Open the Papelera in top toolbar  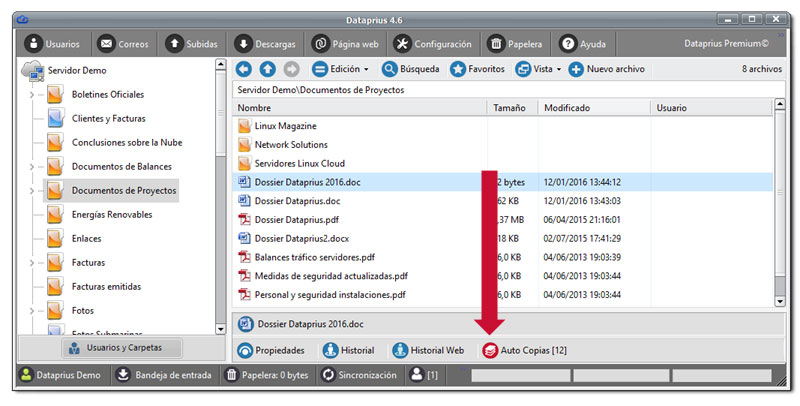tap(515, 44)
